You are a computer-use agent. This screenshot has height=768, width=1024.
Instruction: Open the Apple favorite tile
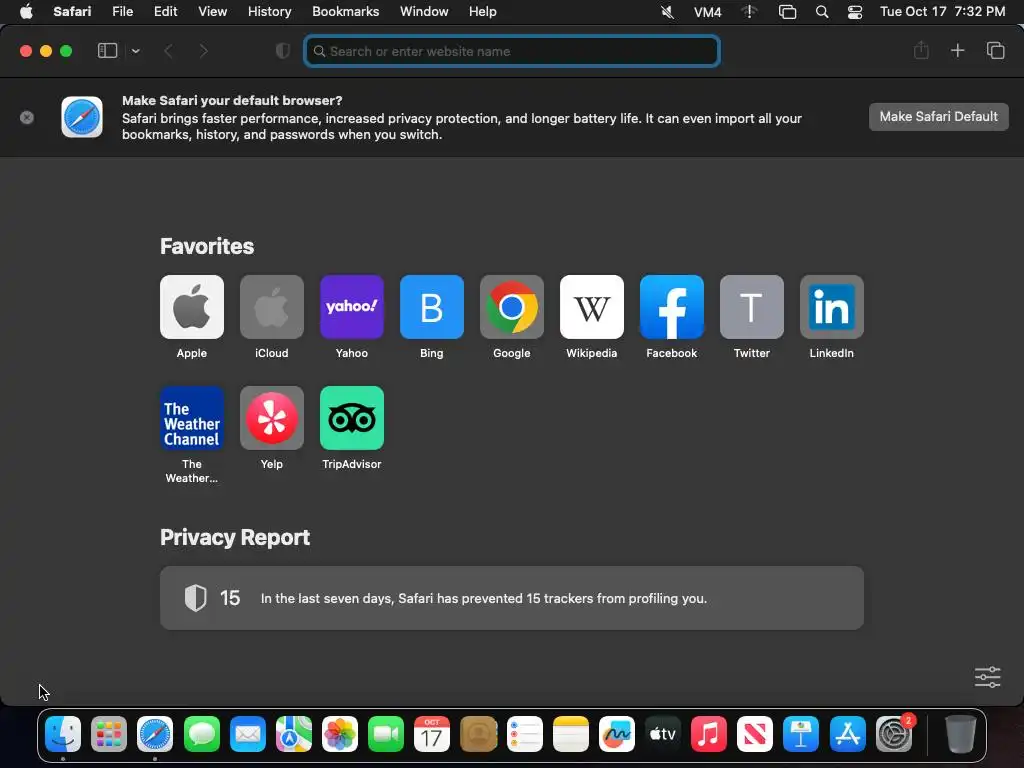pos(191,307)
